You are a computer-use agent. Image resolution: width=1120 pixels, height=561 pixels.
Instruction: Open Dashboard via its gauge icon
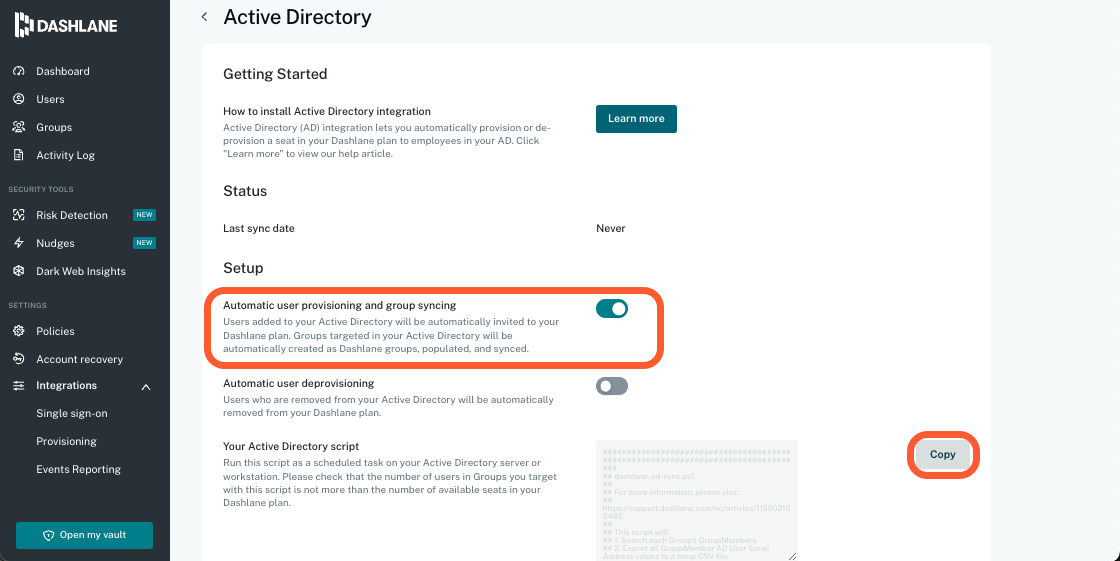click(18, 71)
